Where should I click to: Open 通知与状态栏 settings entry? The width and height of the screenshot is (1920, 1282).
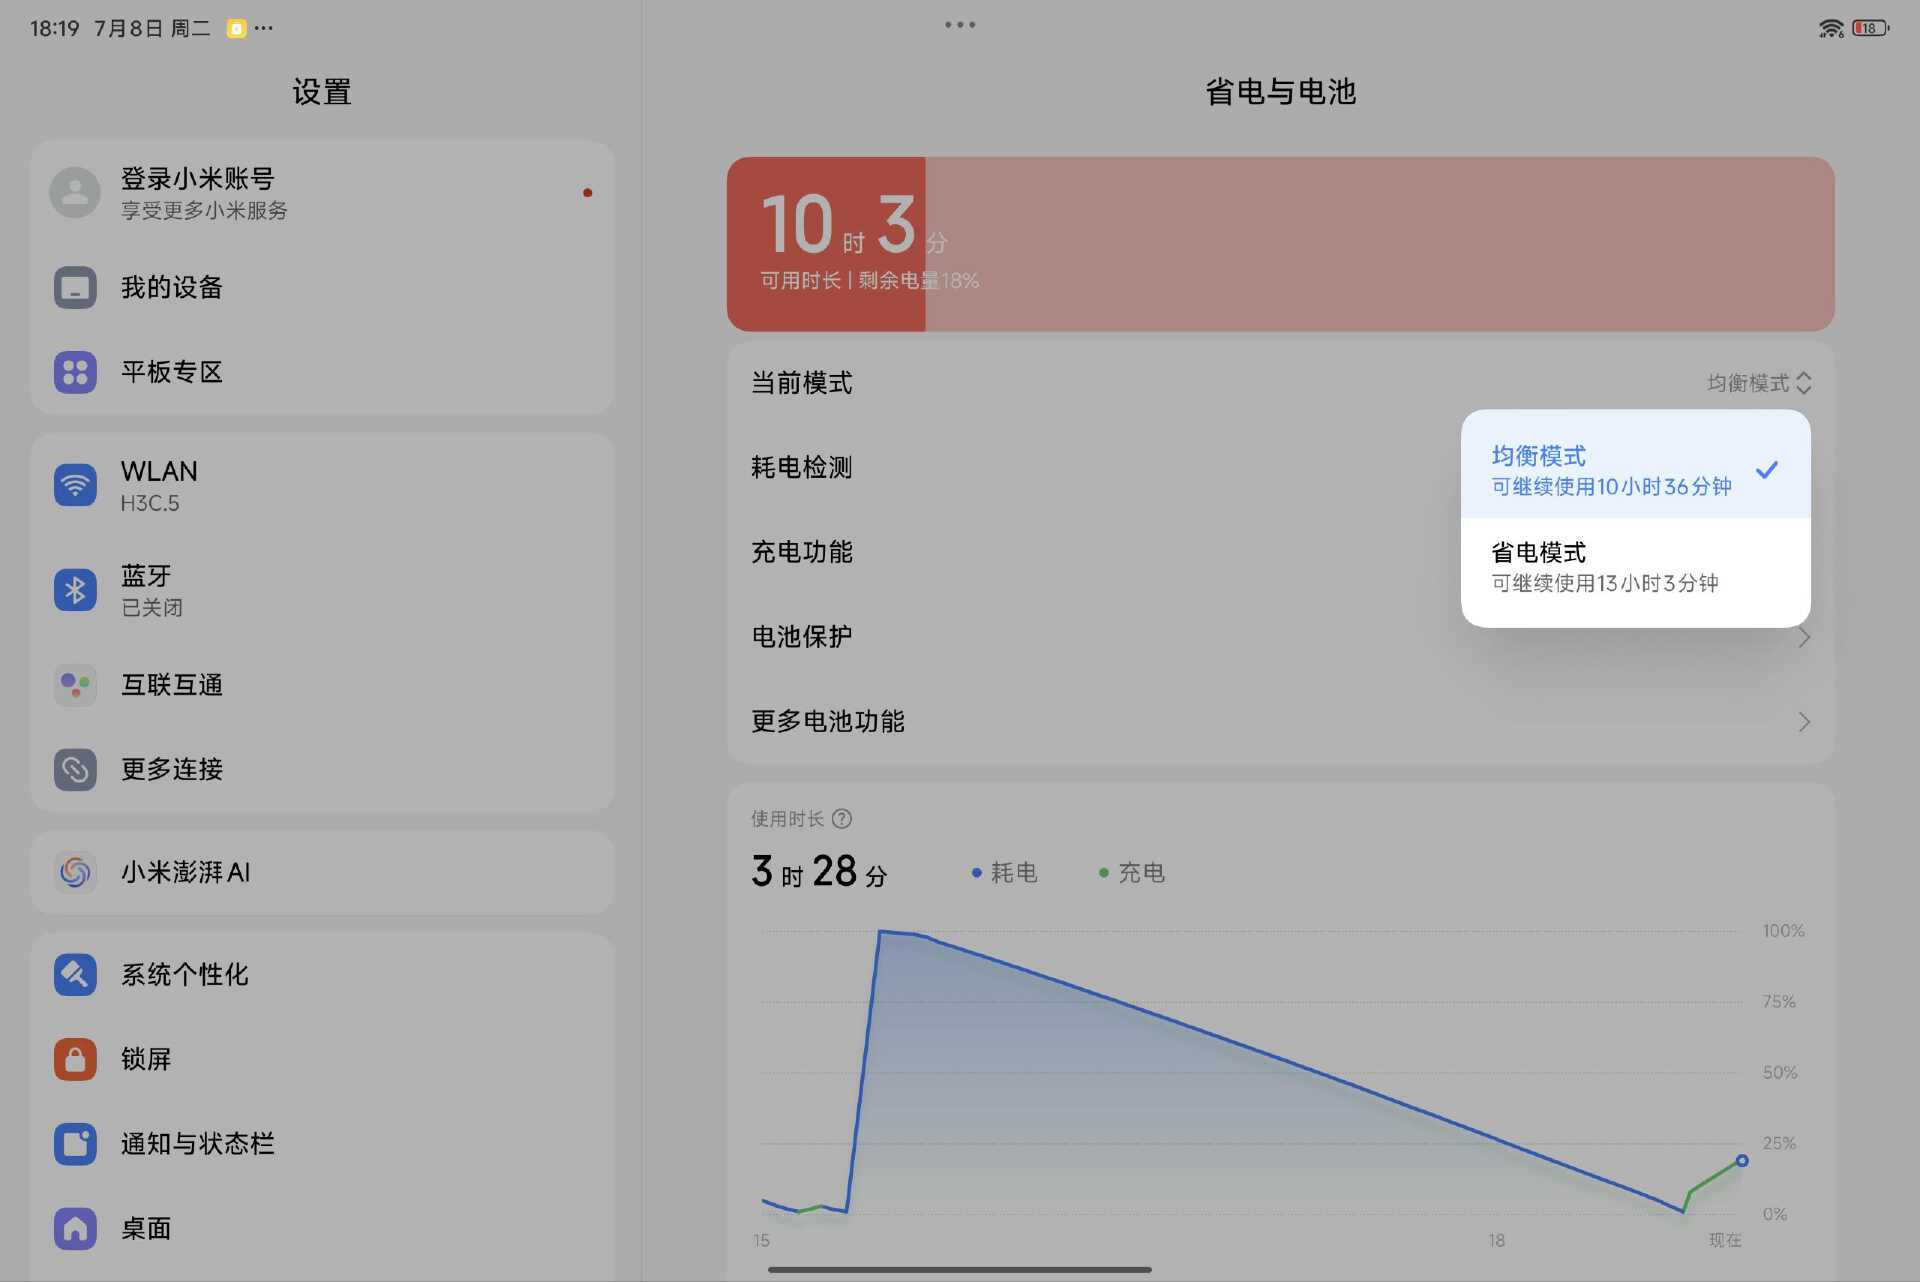point(322,1144)
